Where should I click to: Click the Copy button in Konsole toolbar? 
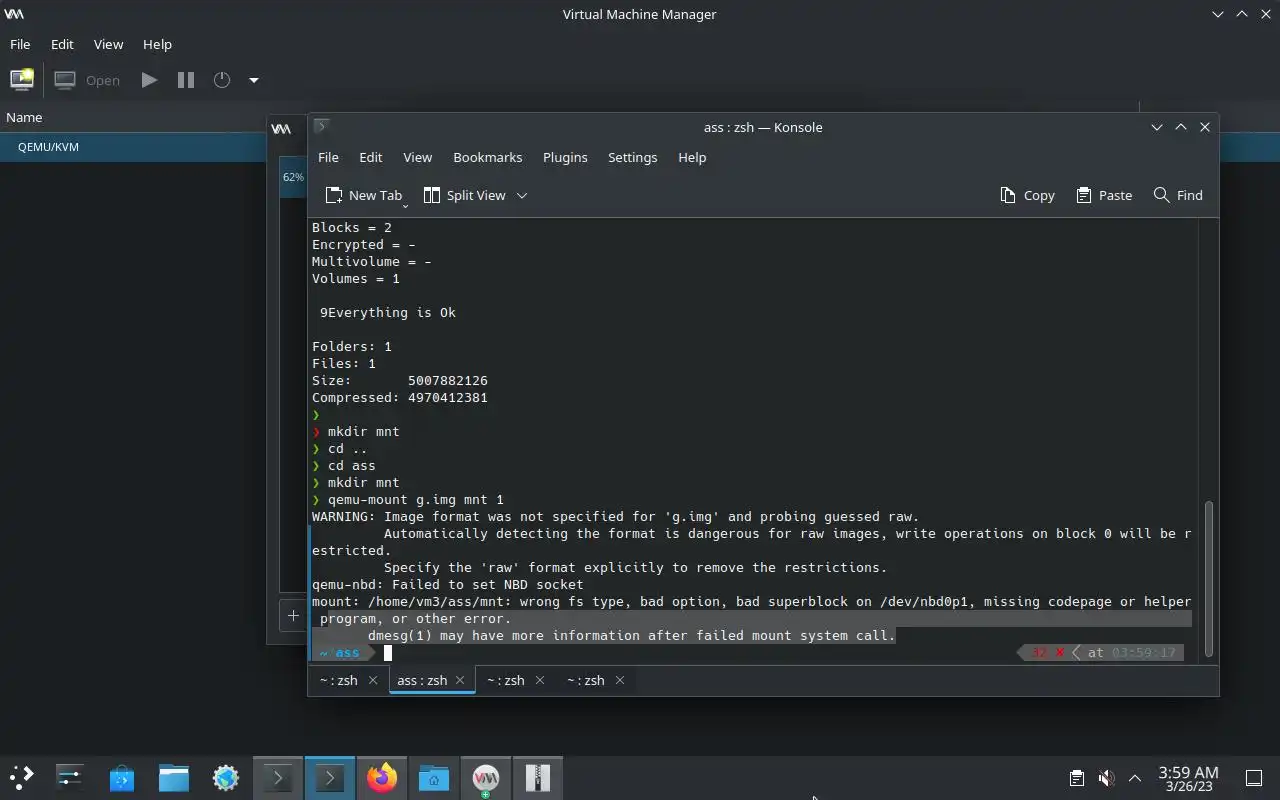point(1027,195)
